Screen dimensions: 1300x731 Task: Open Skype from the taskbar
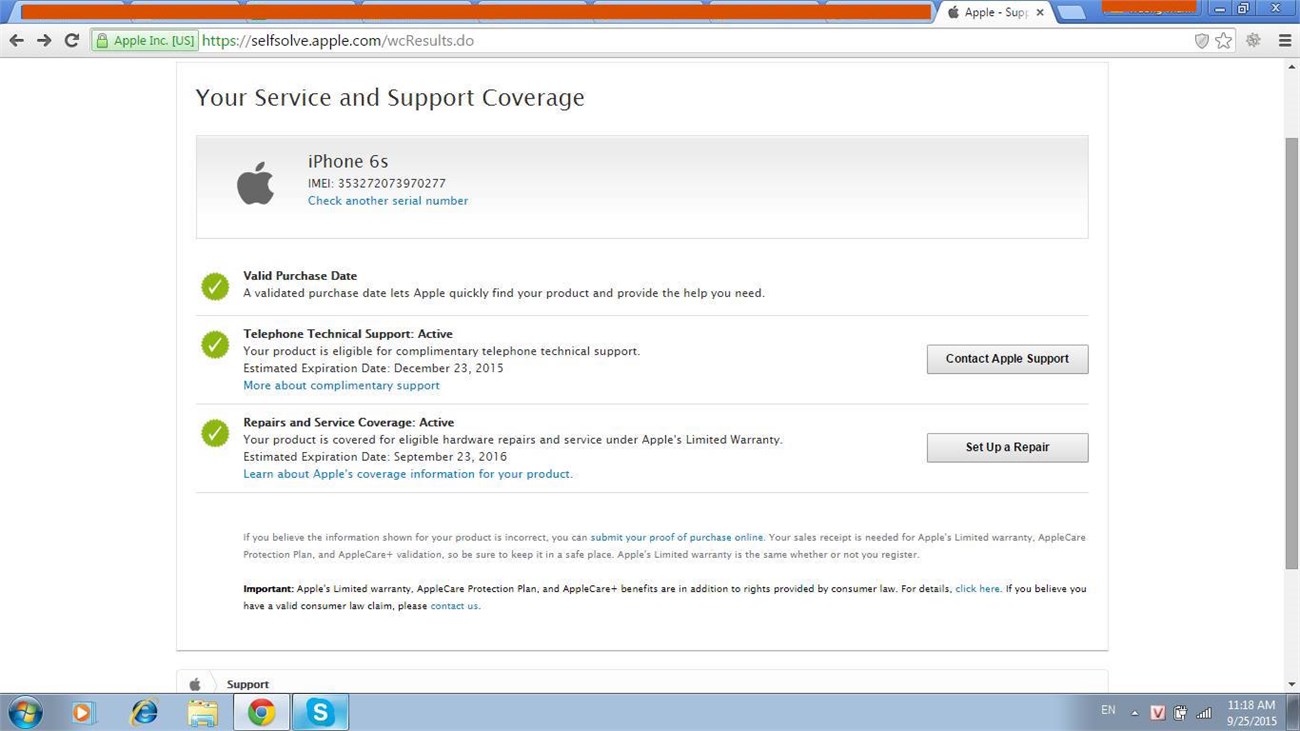[320, 712]
